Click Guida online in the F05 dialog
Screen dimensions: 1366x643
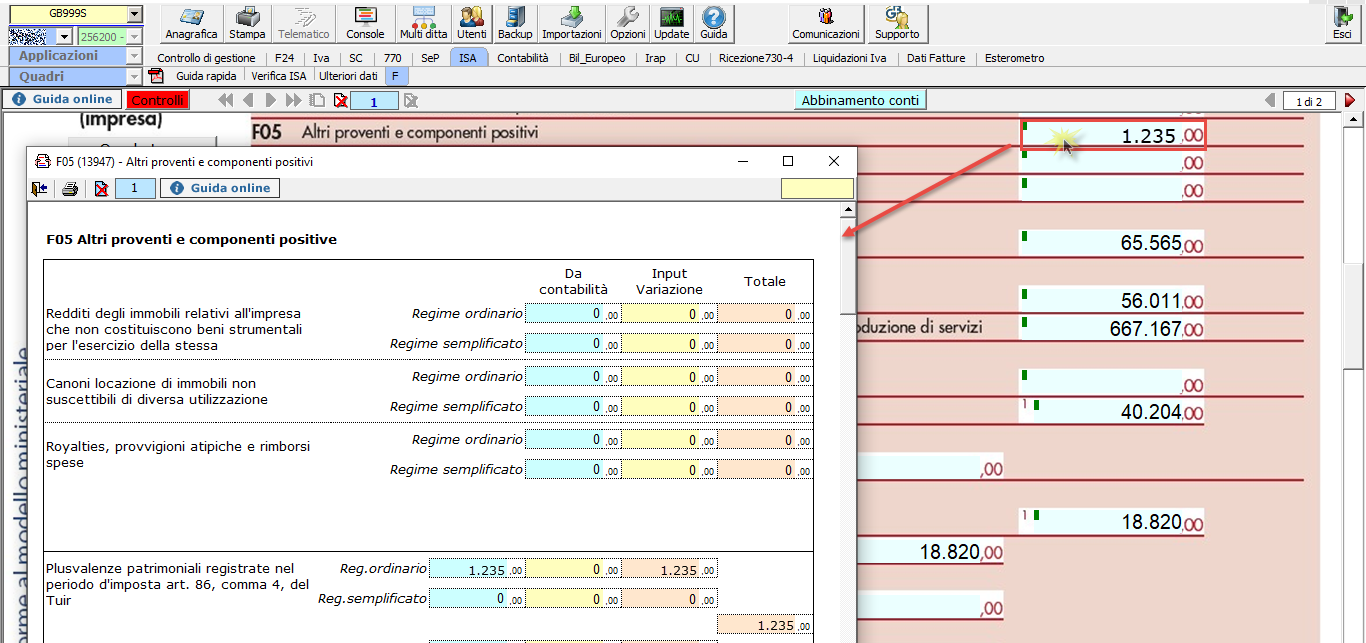coord(221,188)
